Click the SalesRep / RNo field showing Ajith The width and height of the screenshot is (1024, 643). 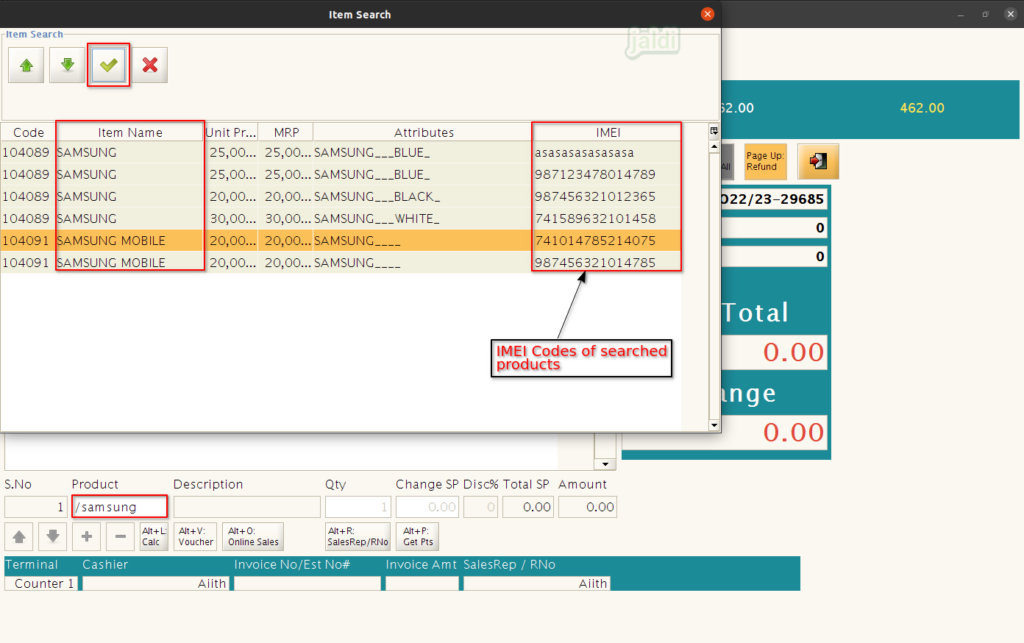(x=537, y=584)
